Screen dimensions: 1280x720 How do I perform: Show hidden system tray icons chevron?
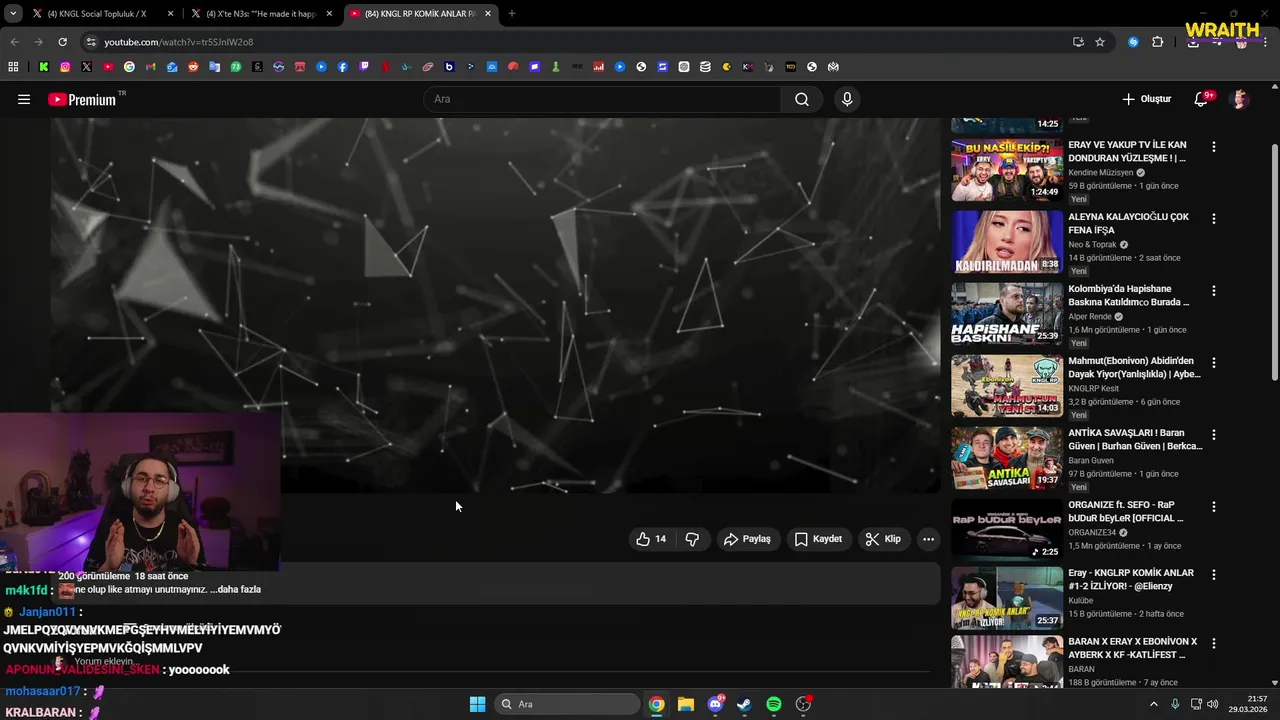[1153, 704]
